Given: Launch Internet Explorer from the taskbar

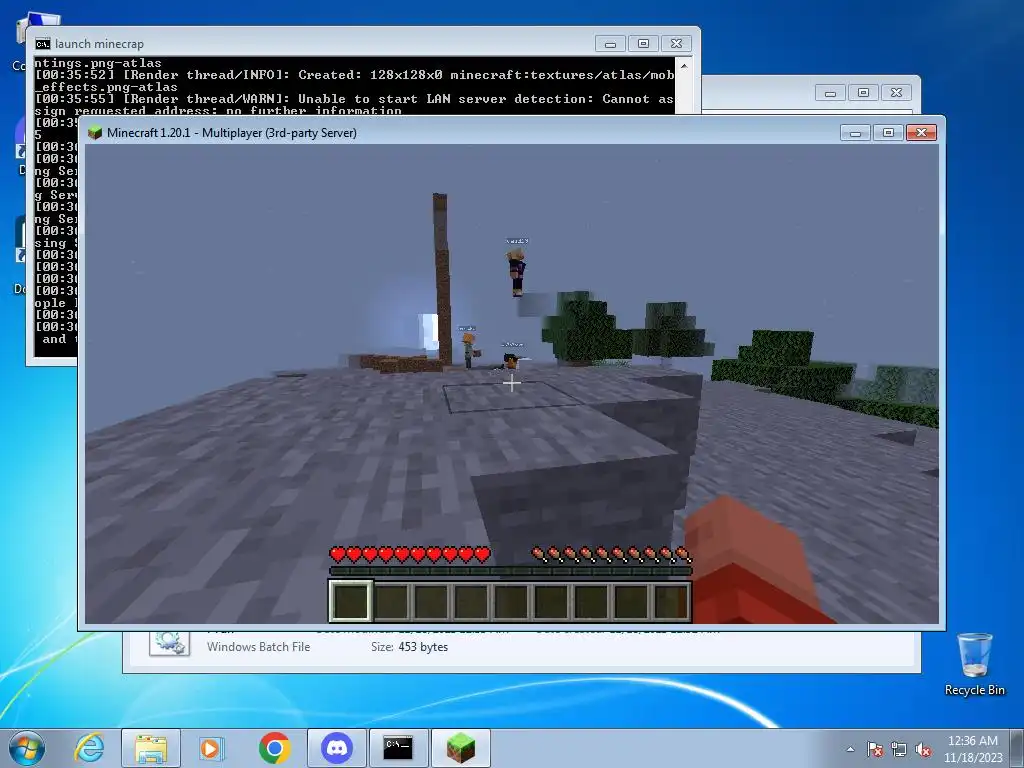Looking at the screenshot, I should (x=89, y=748).
